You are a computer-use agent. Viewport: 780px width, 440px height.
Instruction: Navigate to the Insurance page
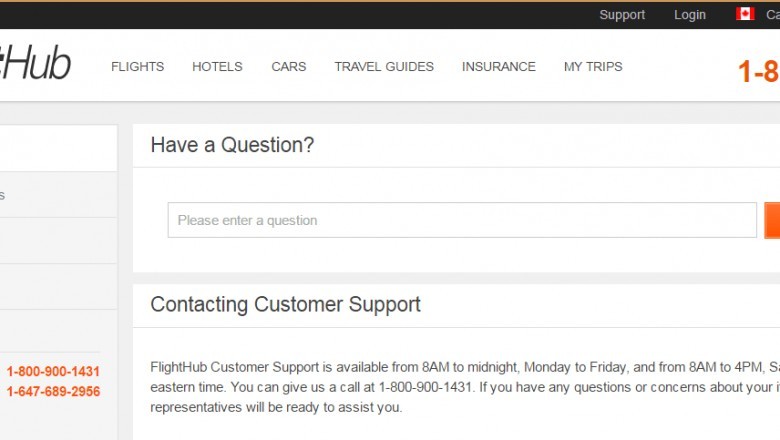pos(498,67)
